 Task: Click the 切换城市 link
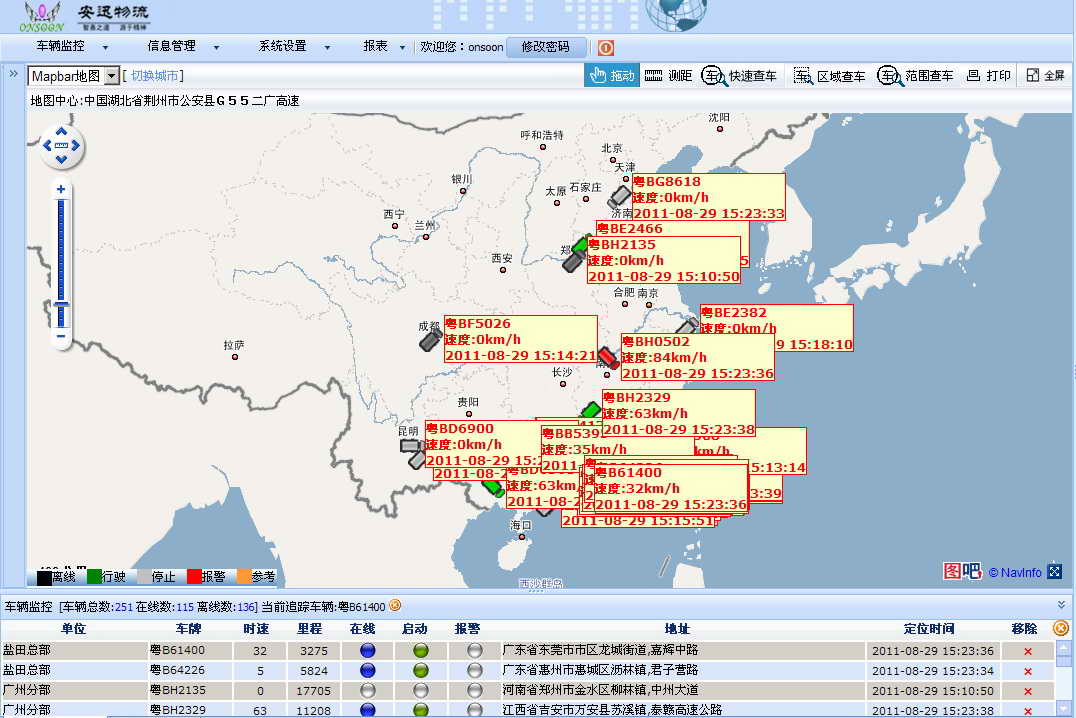pyautogui.click(x=154, y=76)
